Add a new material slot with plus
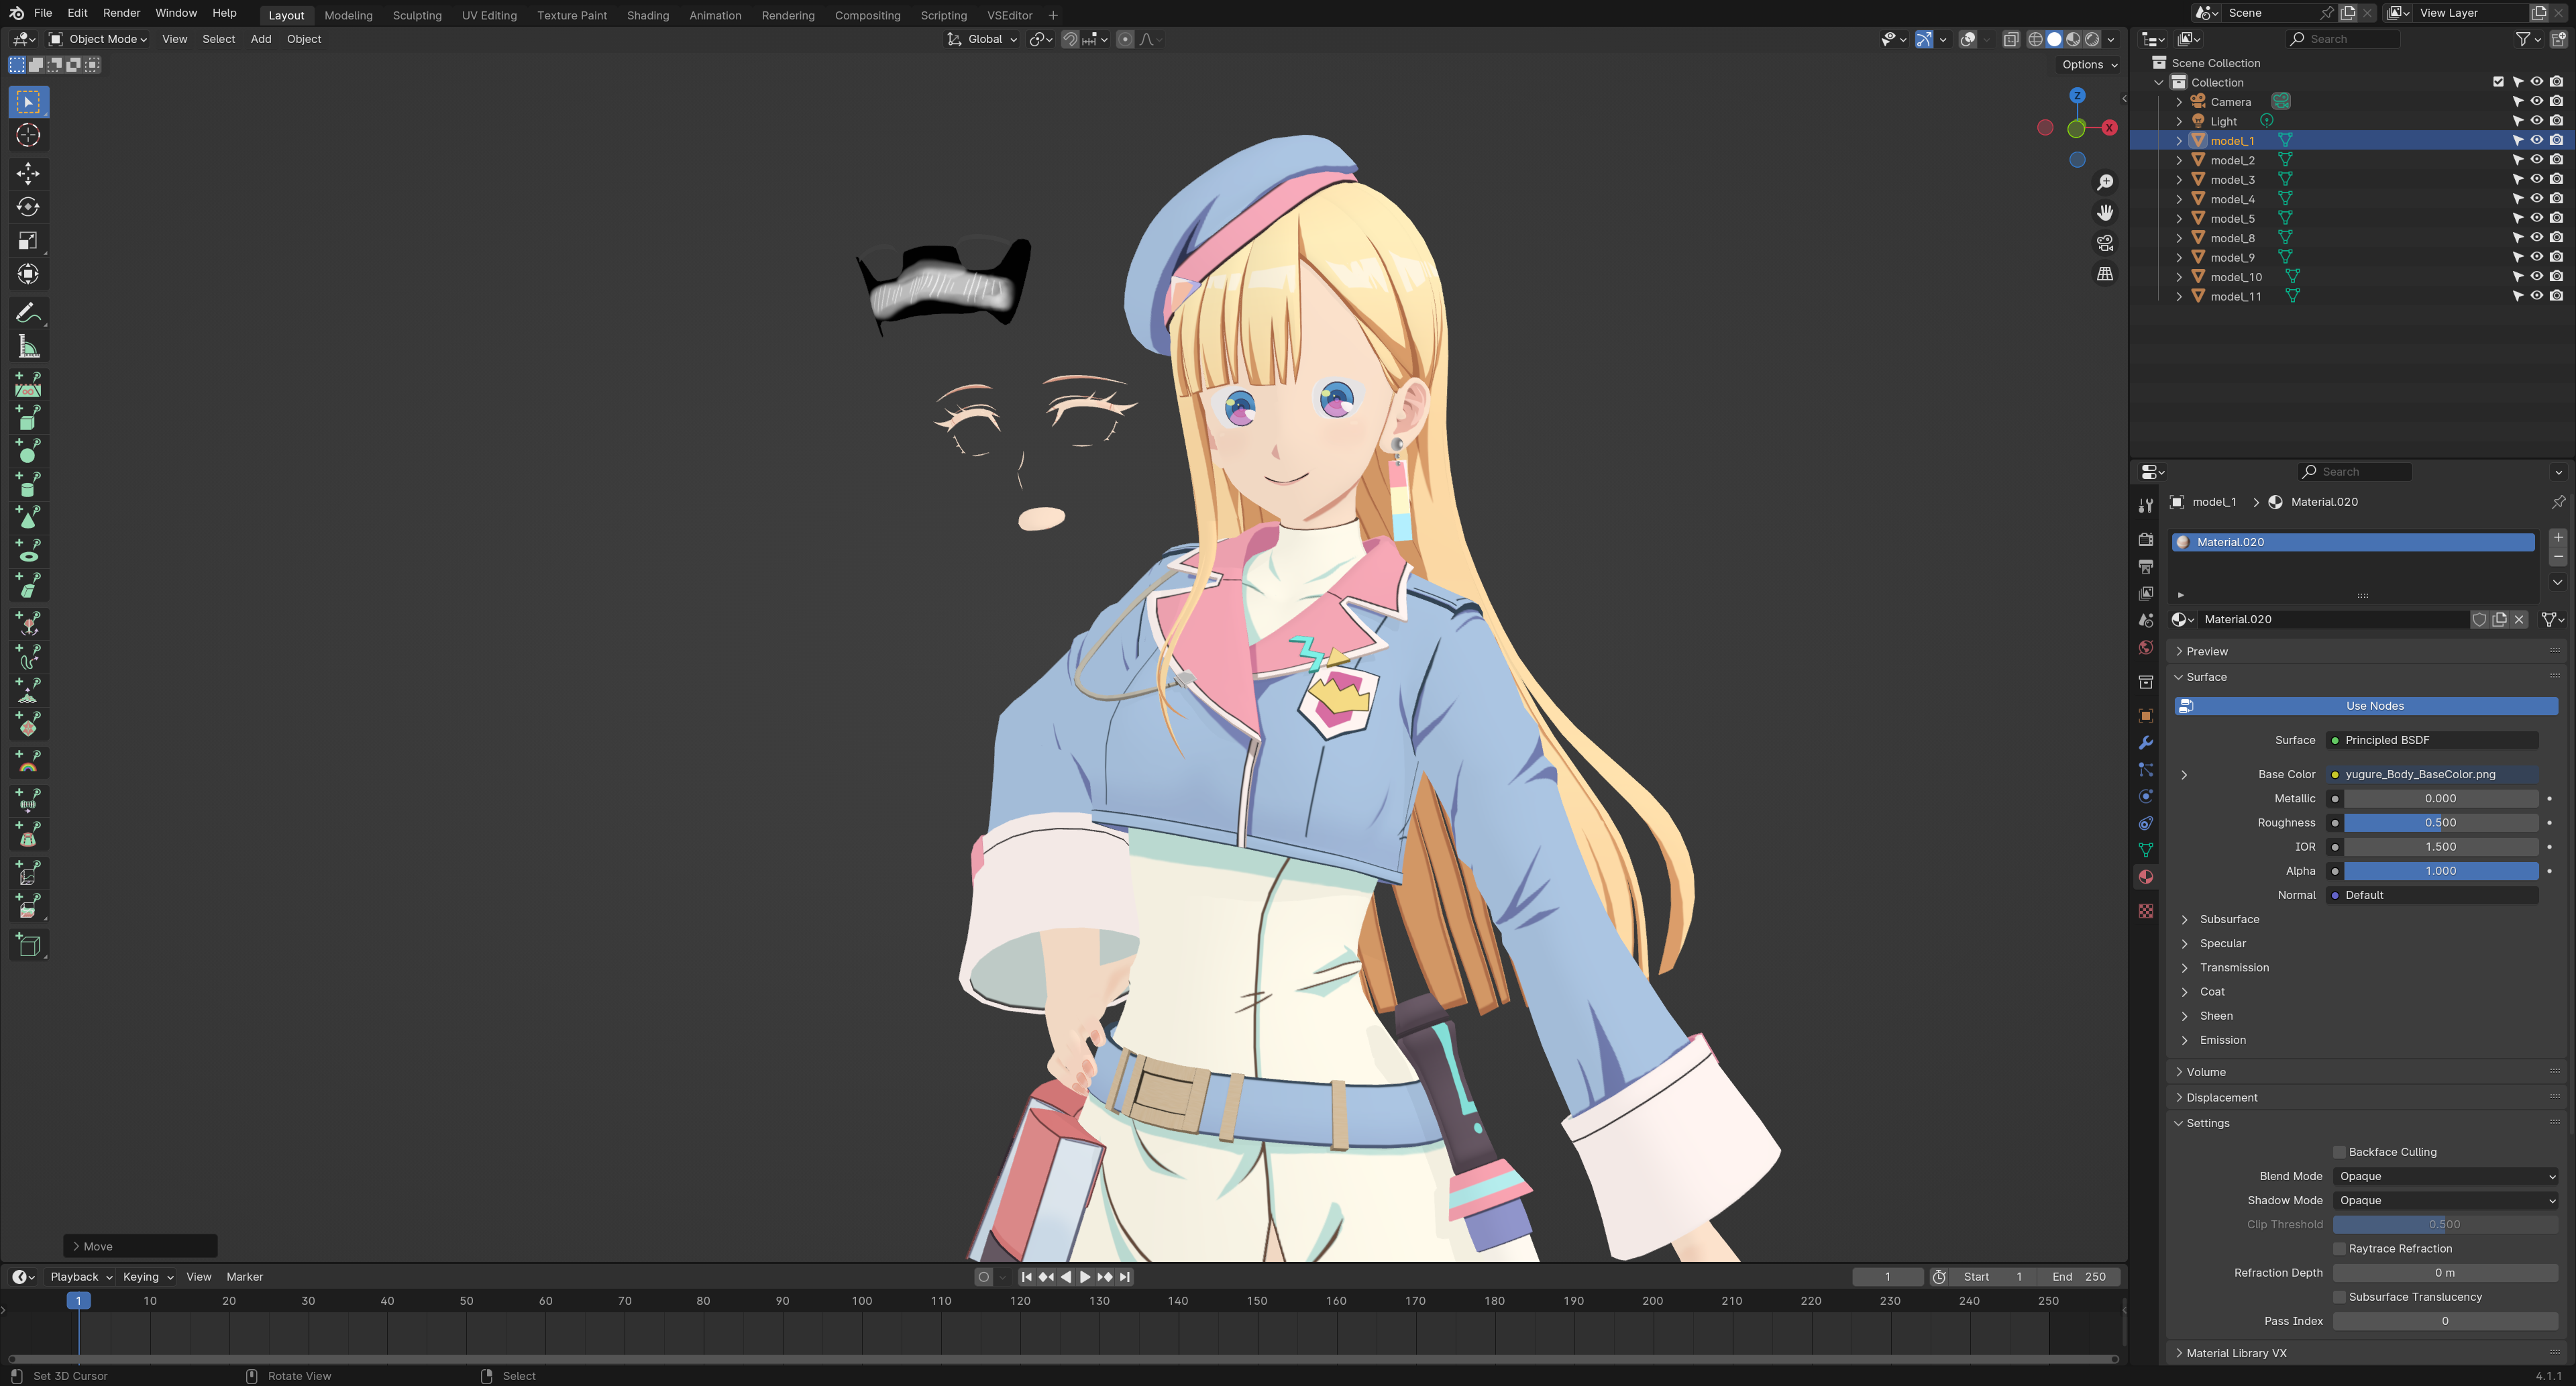 tap(2558, 538)
